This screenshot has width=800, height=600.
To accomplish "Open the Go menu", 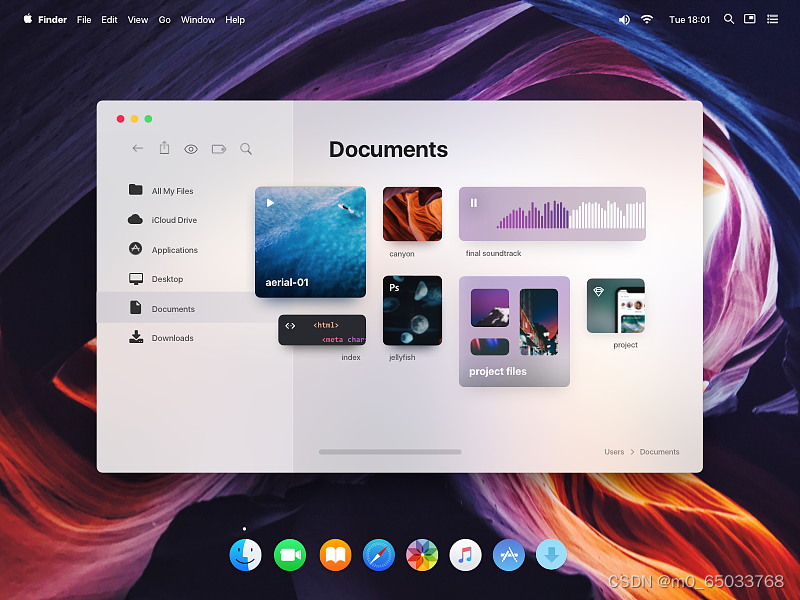I will (x=164, y=19).
